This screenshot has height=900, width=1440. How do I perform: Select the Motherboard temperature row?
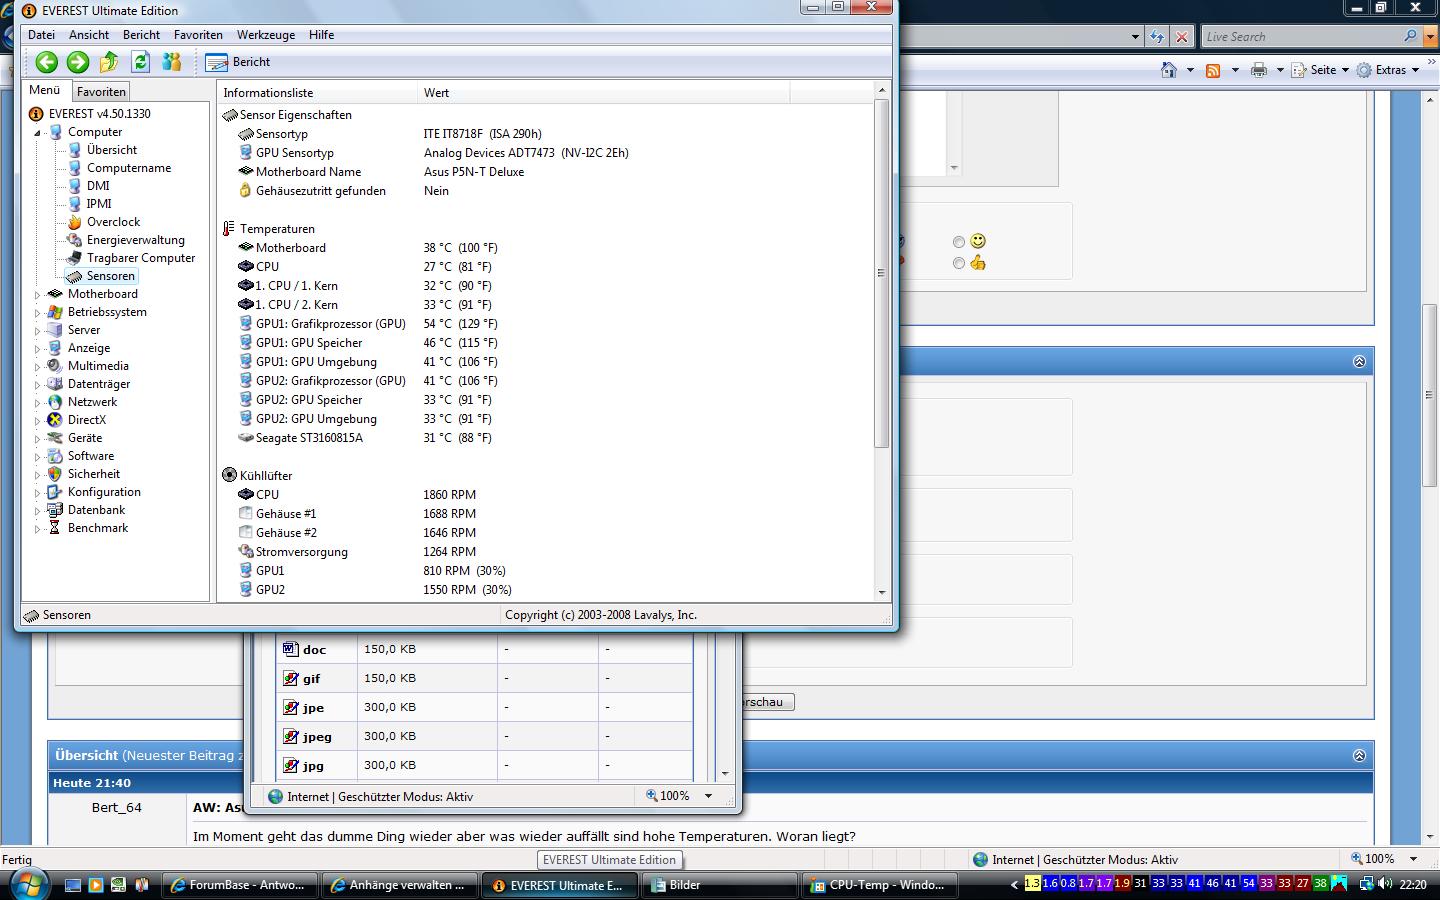[x=546, y=248]
